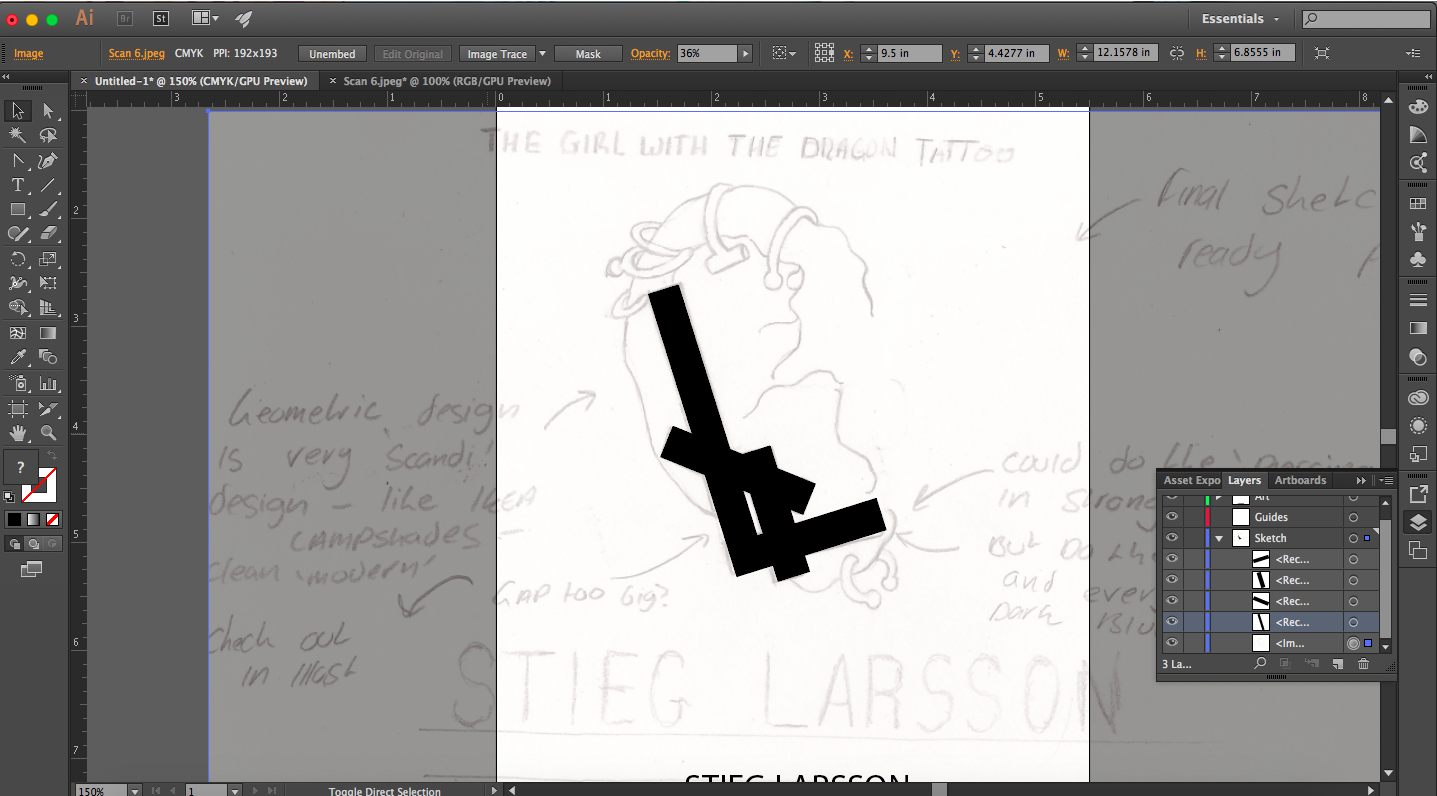Open the Artboards tab
Image resolution: width=1437 pixels, height=796 pixels.
(1300, 481)
